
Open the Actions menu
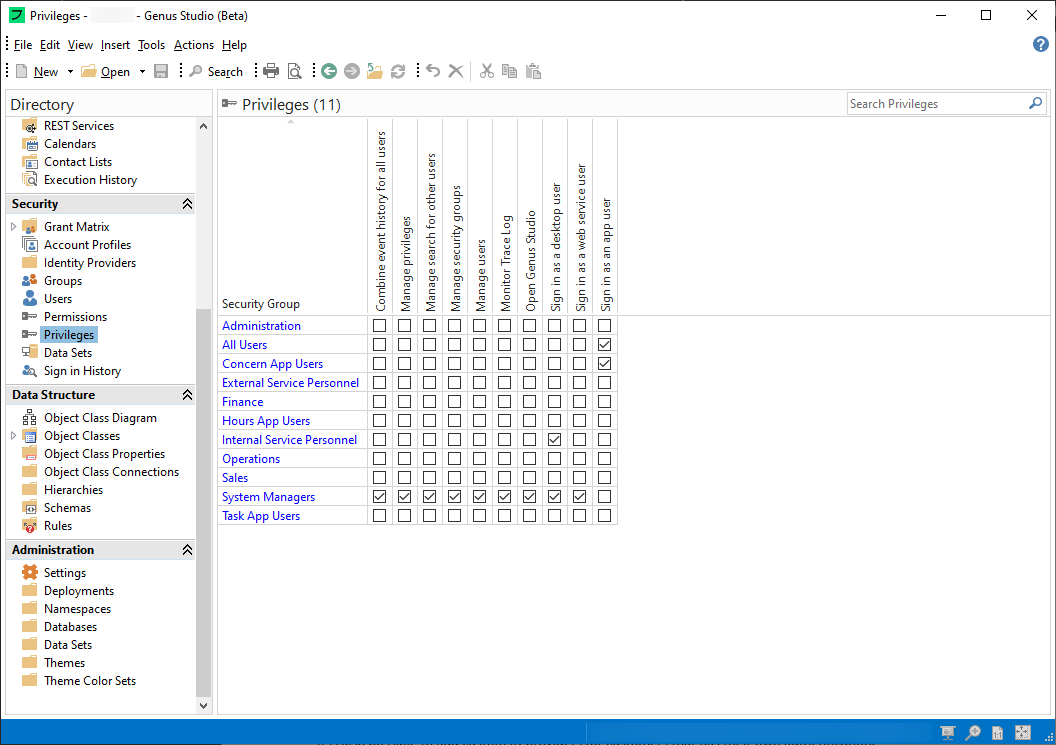193,45
